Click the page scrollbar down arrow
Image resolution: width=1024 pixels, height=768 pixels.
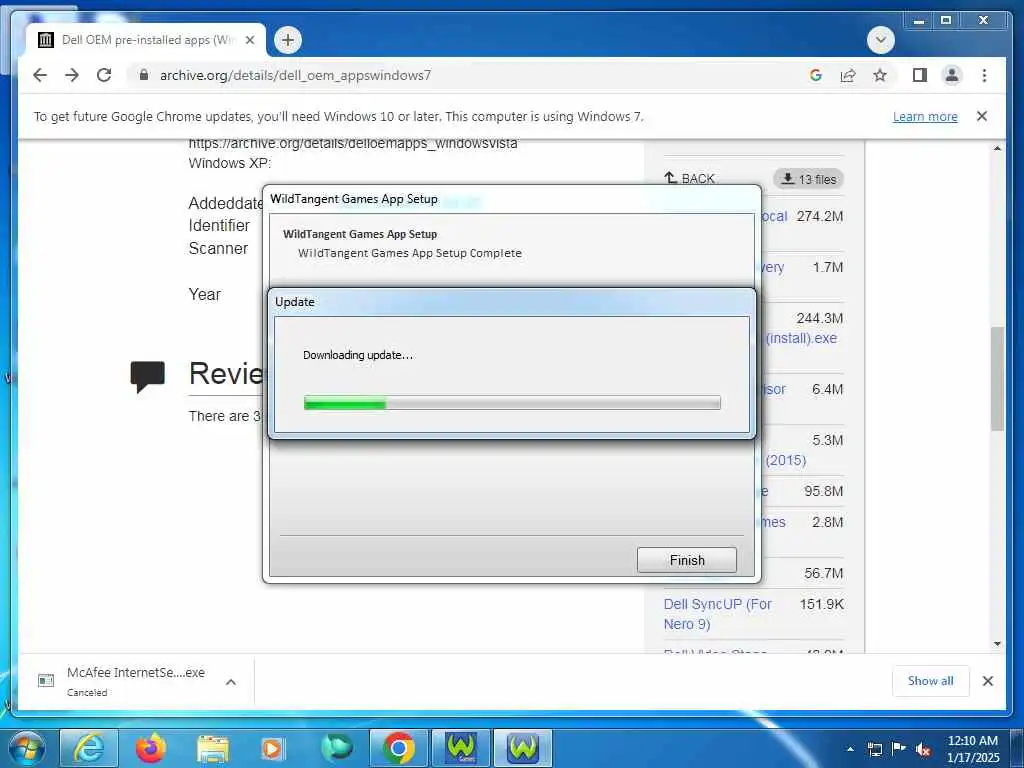click(997, 643)
